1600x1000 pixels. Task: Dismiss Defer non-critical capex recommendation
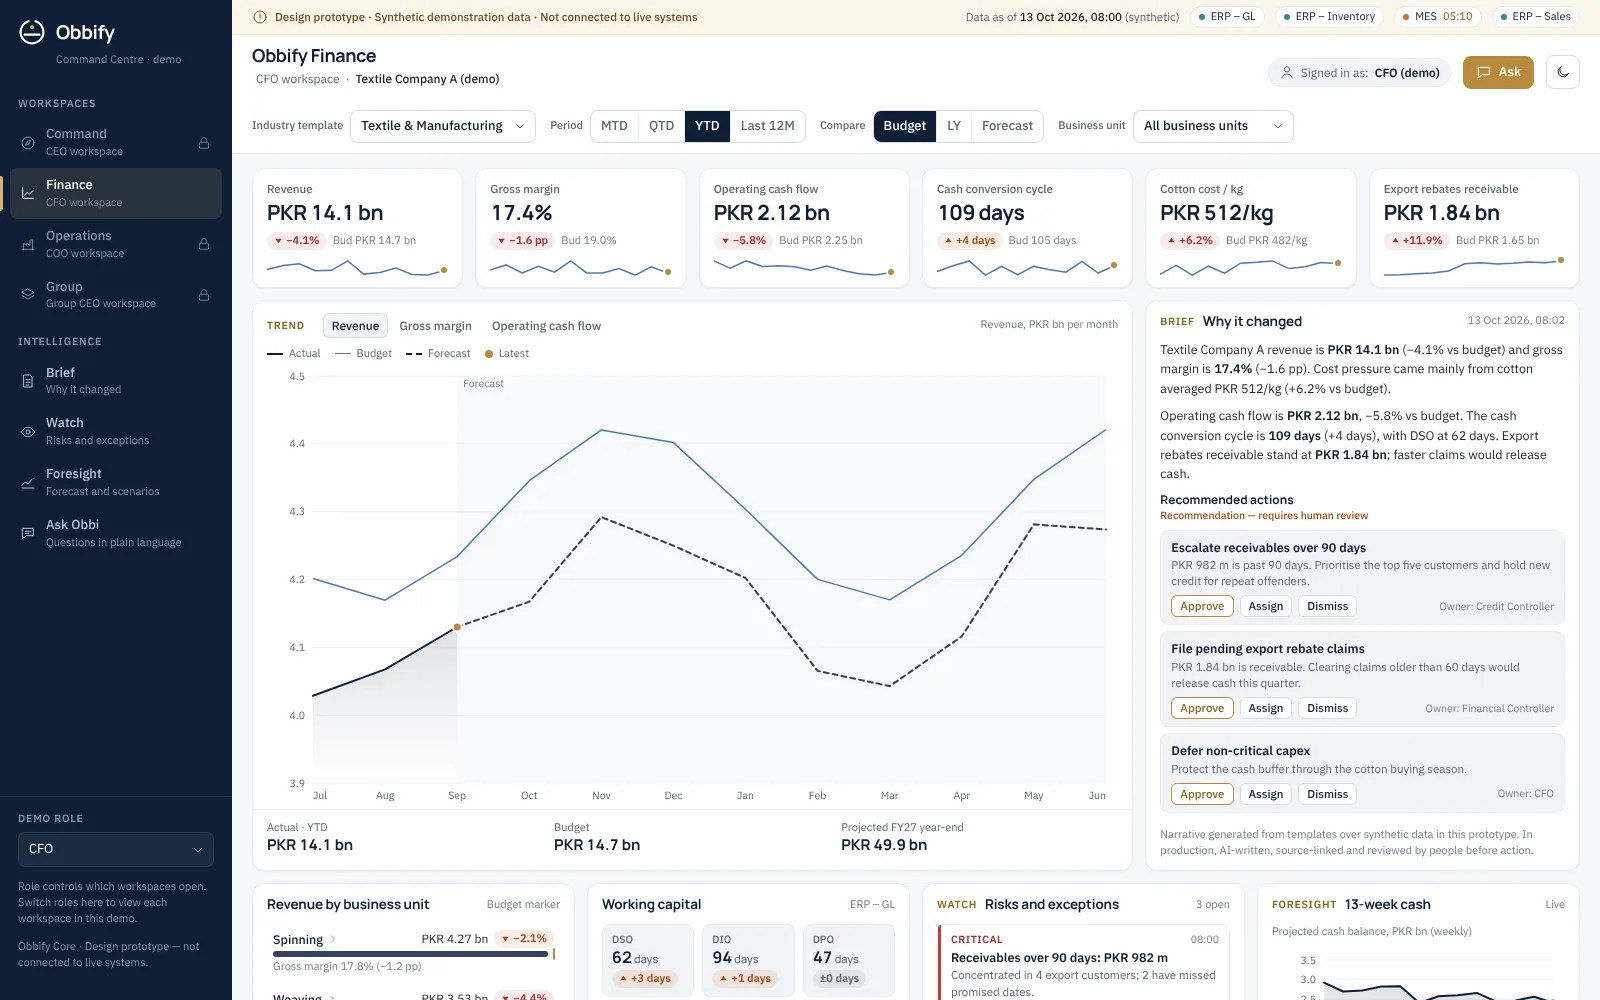click(1327, 794)
